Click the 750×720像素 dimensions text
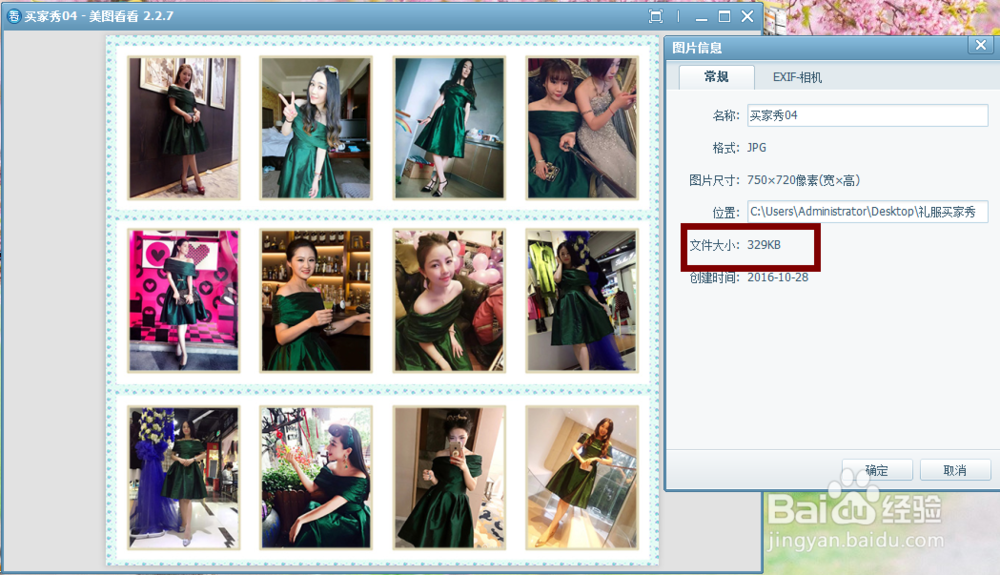The image size is (1000, 575). tap(803, 180)
